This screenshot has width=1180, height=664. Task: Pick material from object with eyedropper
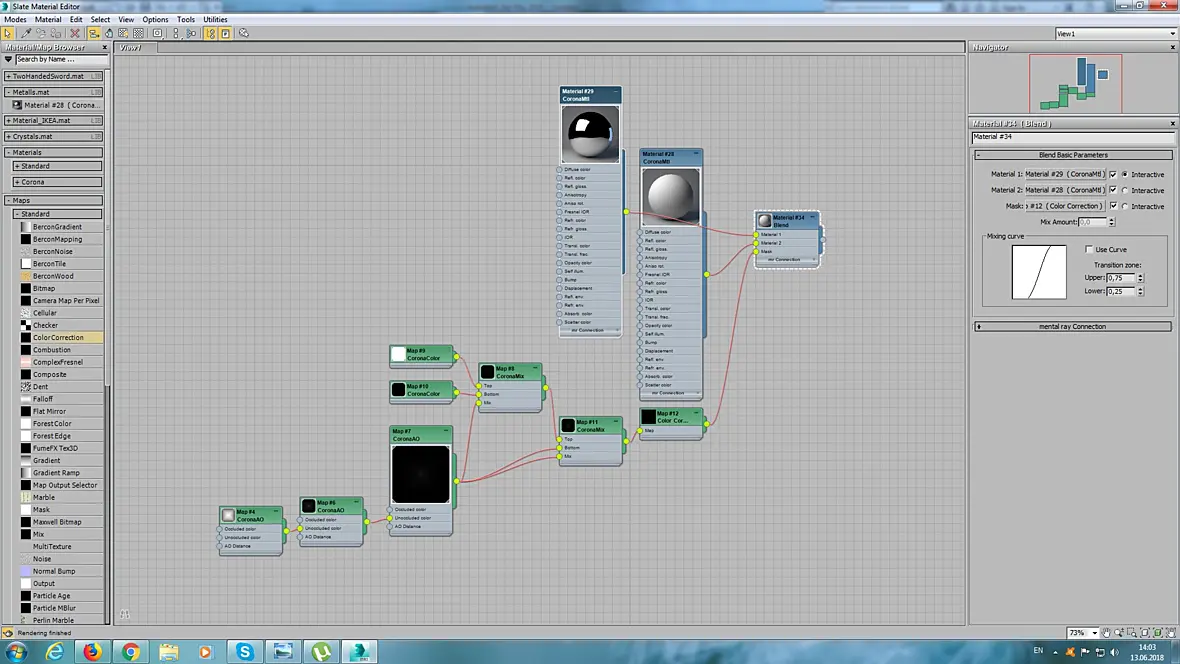click(26, 33)
